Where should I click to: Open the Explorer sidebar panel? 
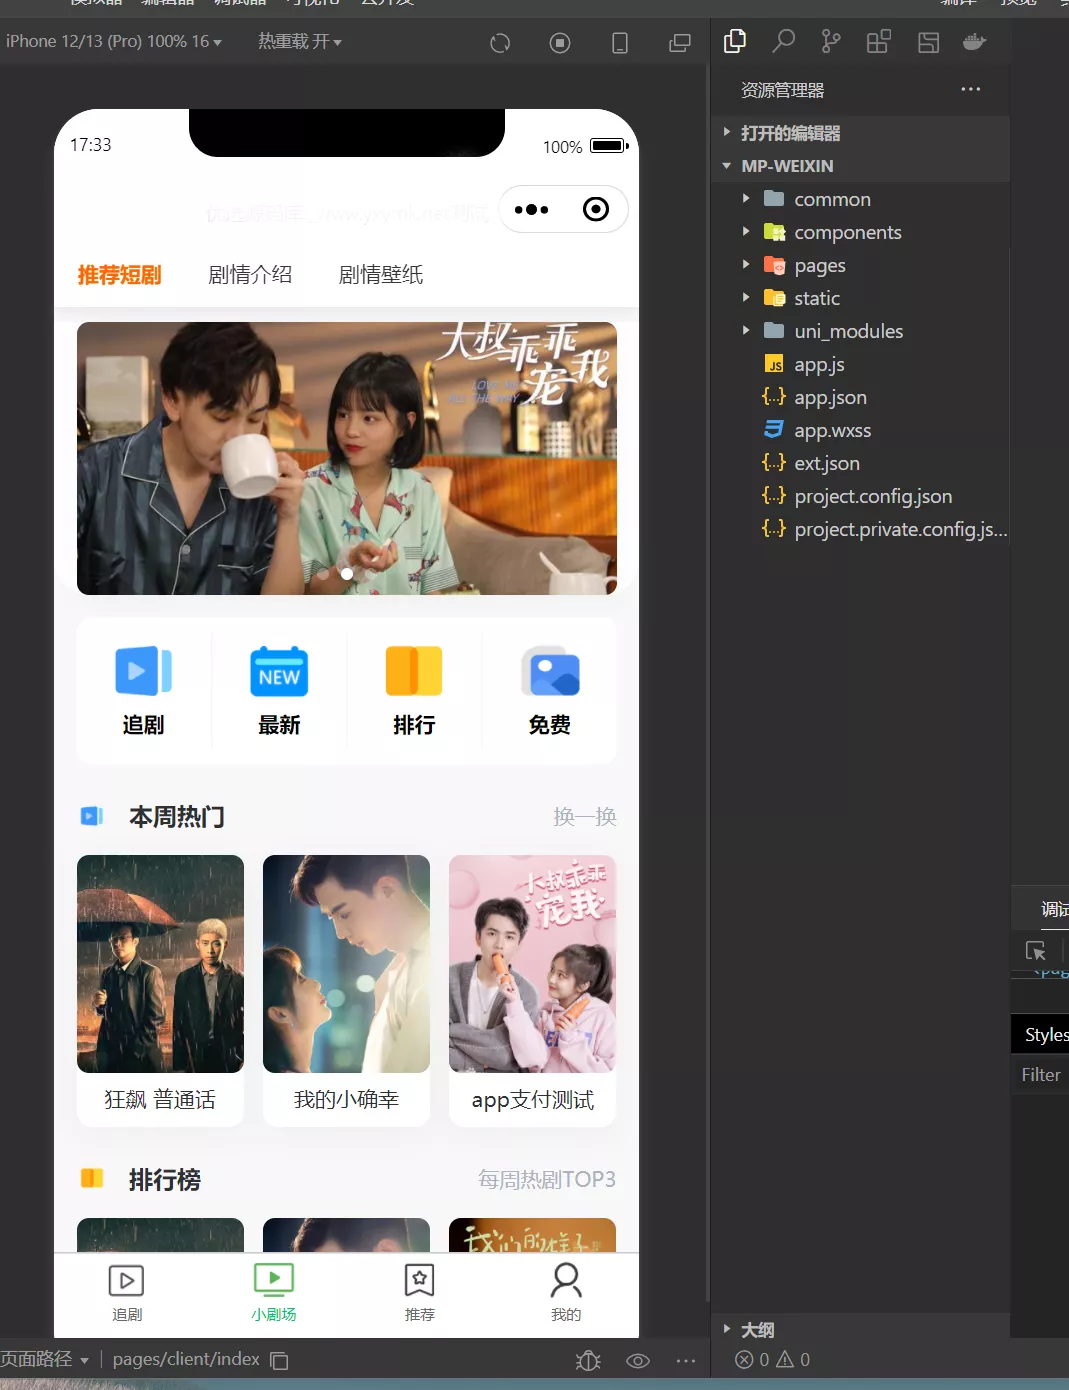(x=734, y=42)
